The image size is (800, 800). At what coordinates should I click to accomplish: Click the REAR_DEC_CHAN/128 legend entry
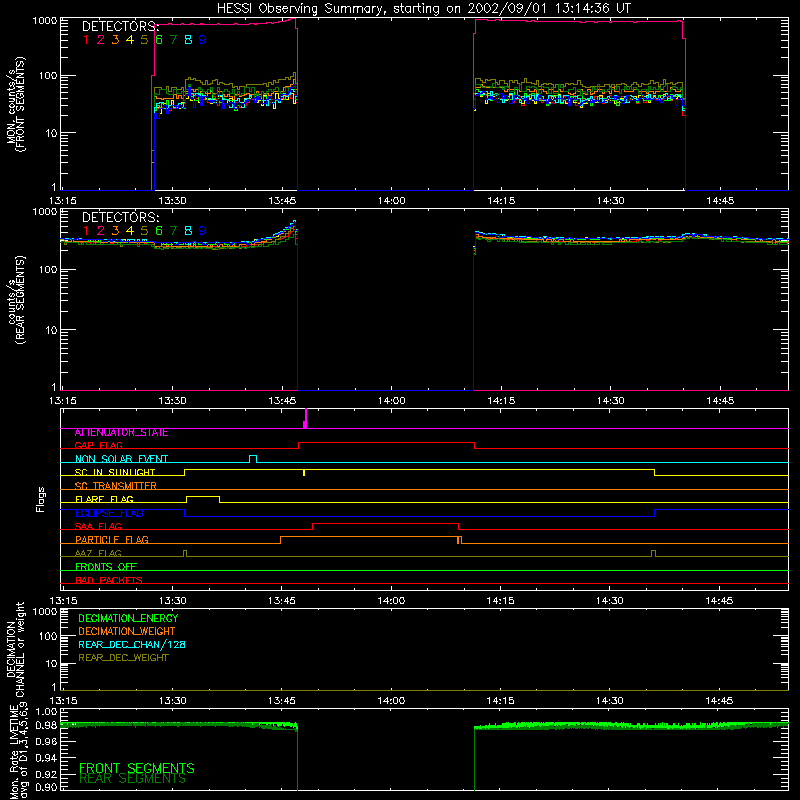(132, 645)
